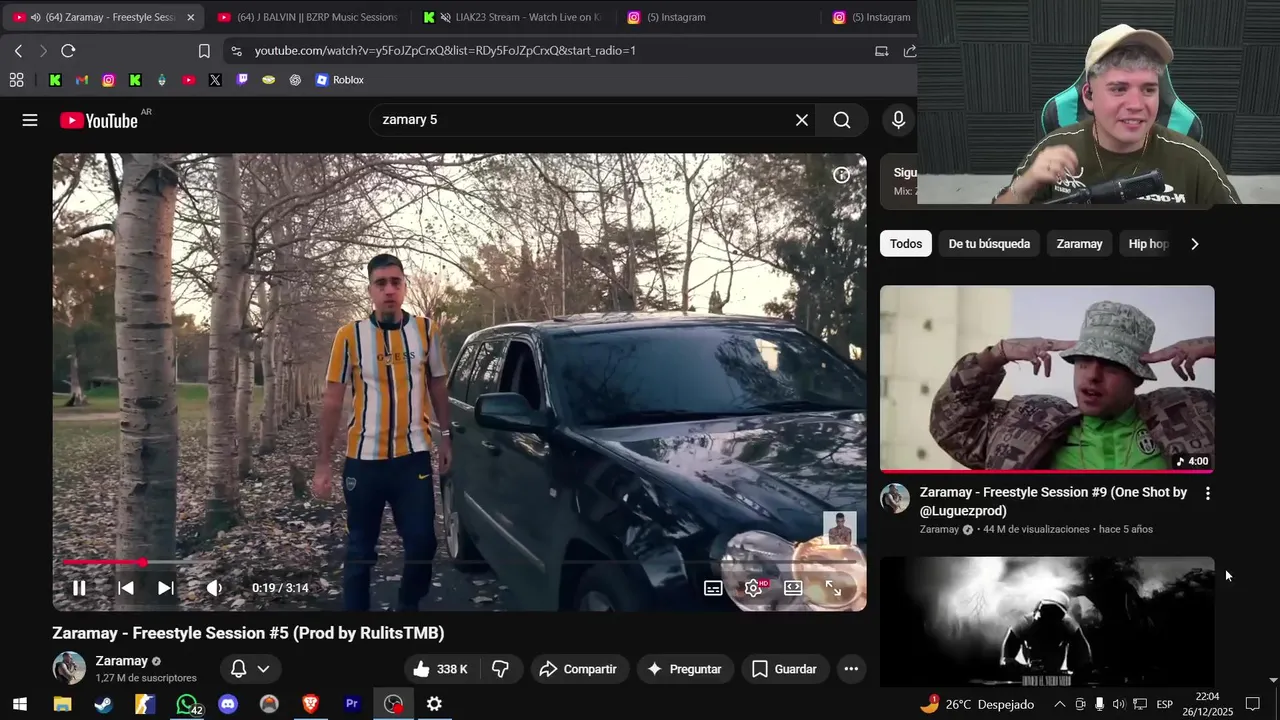The width and height of the screenshot is (1280, 720).
Task: Select the De tu búsqueda chip
Action: coord(989,244)
